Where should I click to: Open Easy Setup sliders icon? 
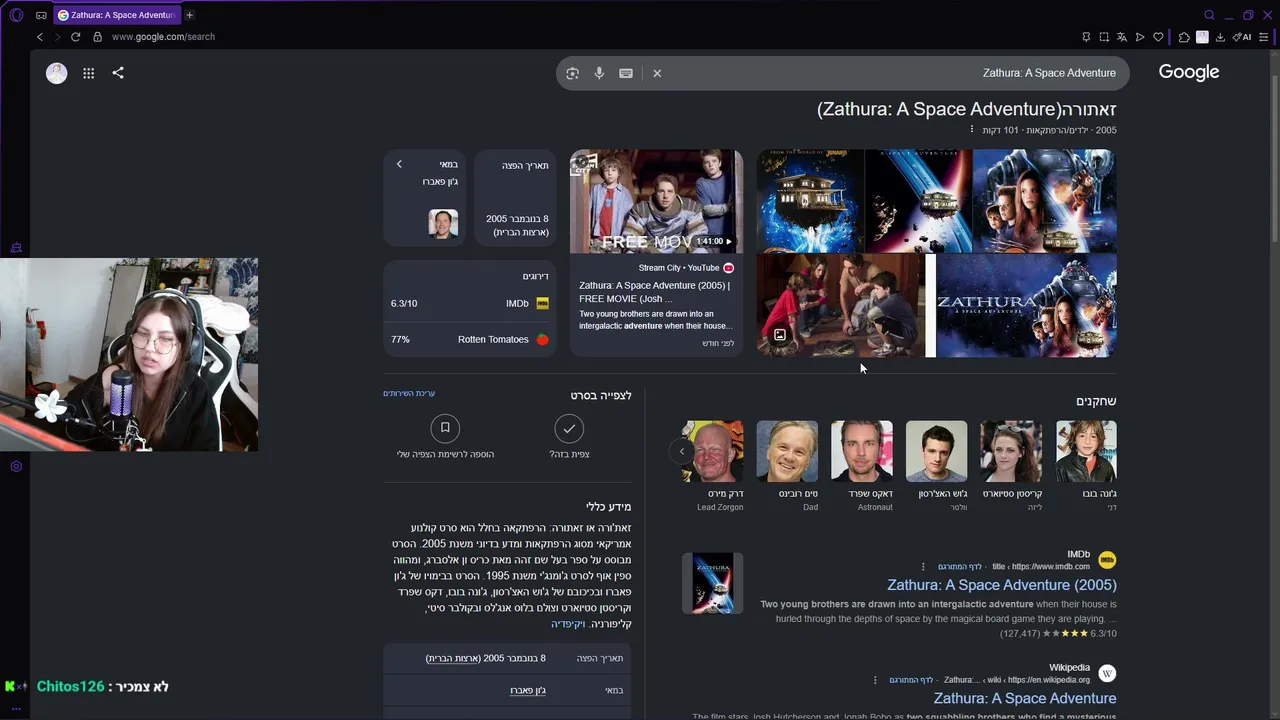1264,37
